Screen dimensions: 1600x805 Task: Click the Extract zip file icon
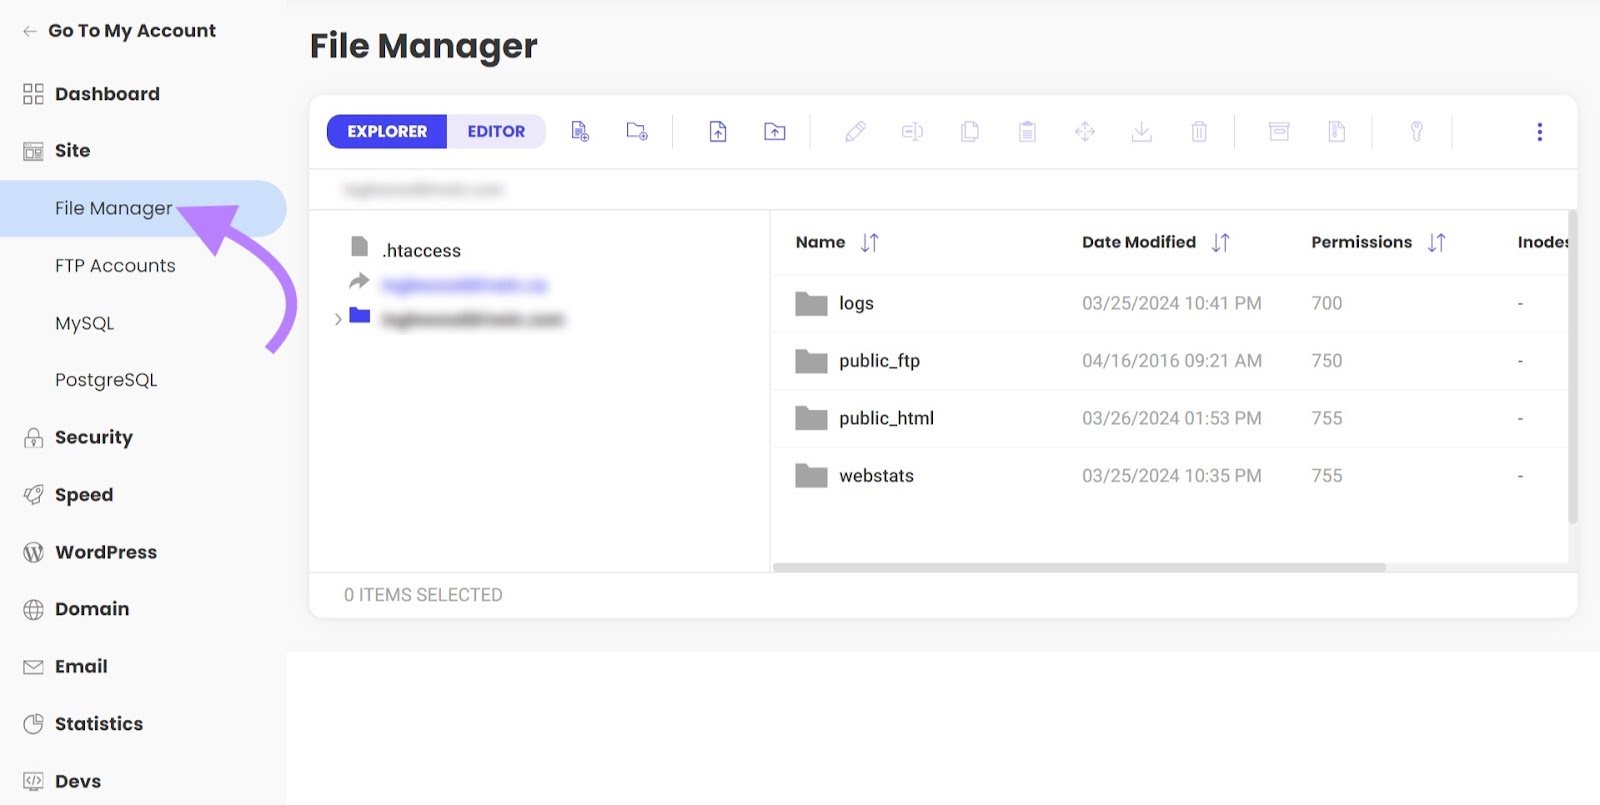coord(1336,131)
